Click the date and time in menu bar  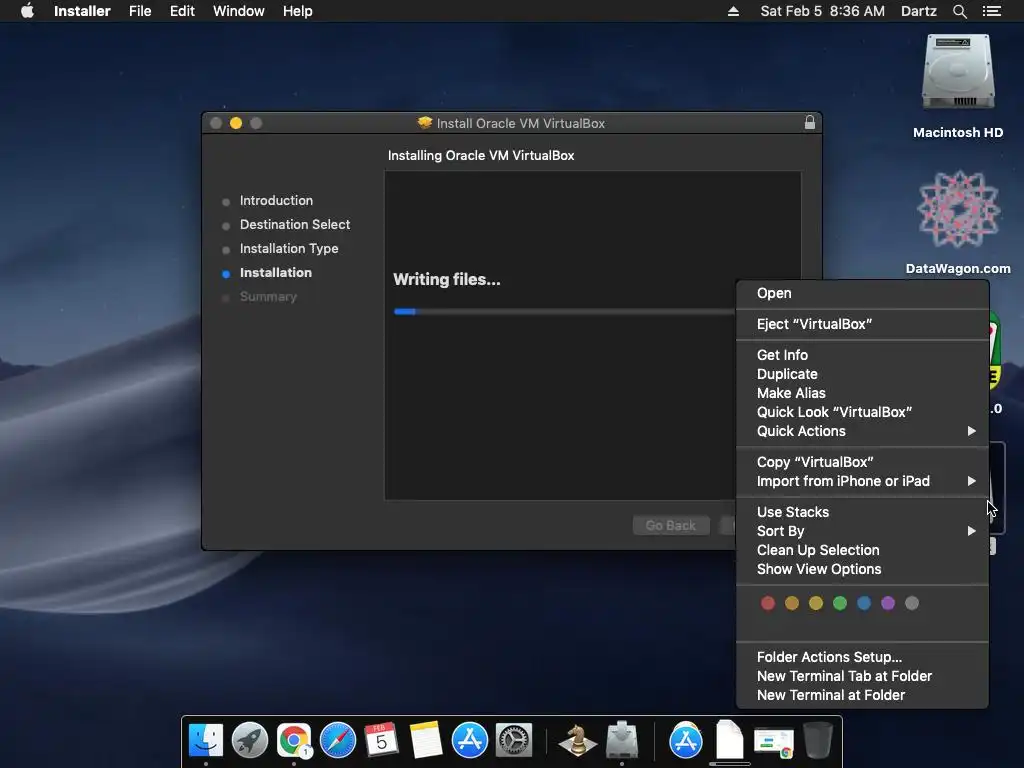tap(822, 11)
